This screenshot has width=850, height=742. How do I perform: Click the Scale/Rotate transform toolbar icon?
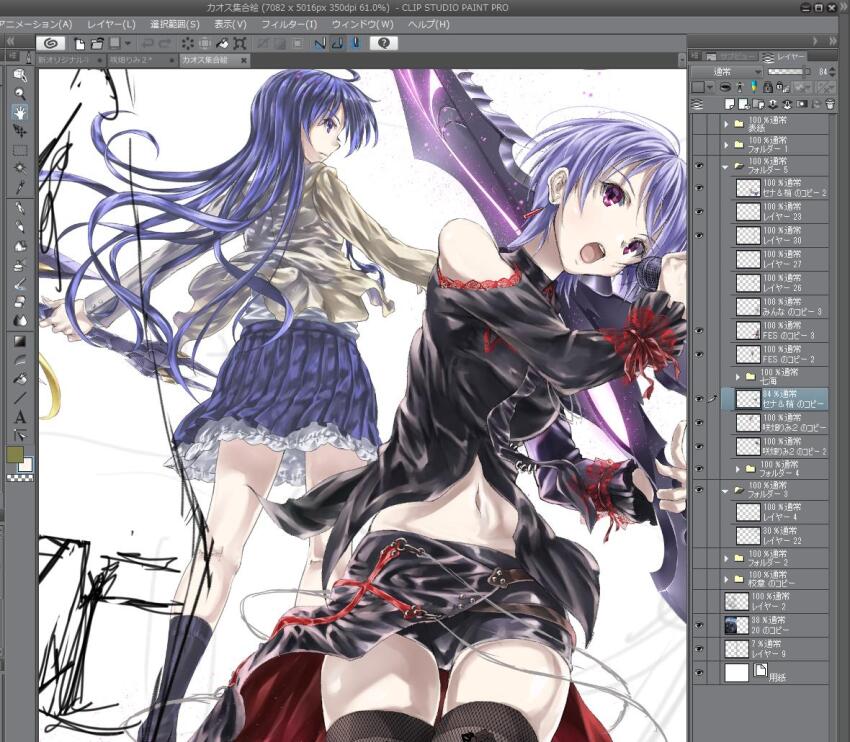pyautogui.click(x=240, y=43)
